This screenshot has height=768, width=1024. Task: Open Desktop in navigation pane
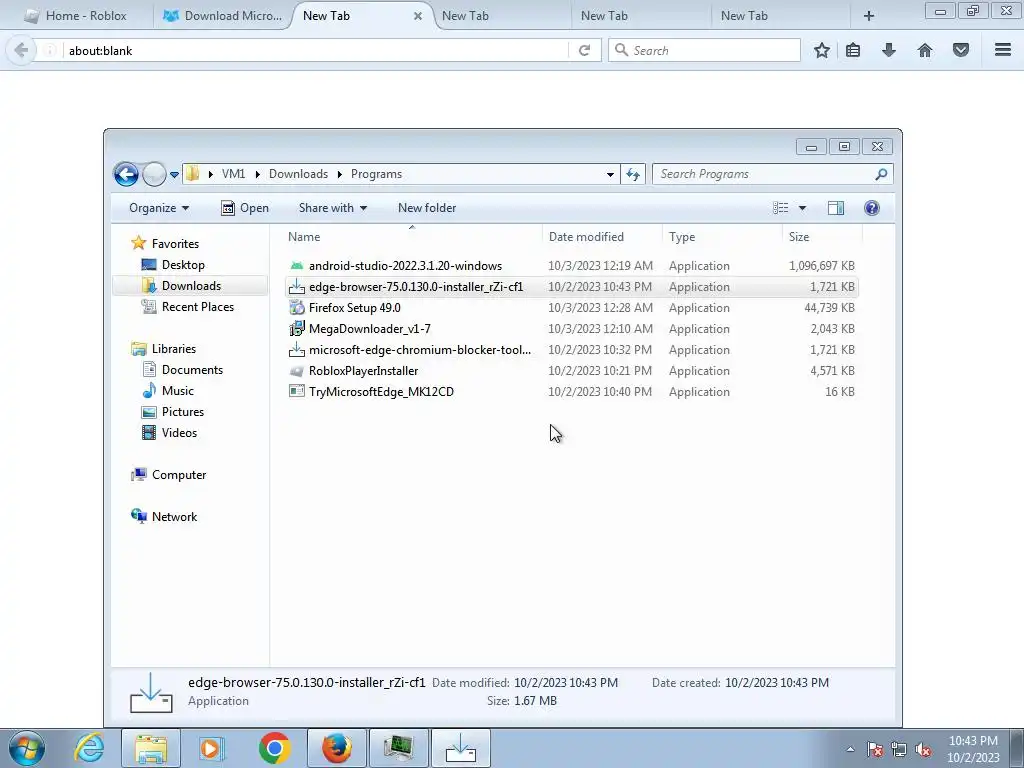(183, 264)
